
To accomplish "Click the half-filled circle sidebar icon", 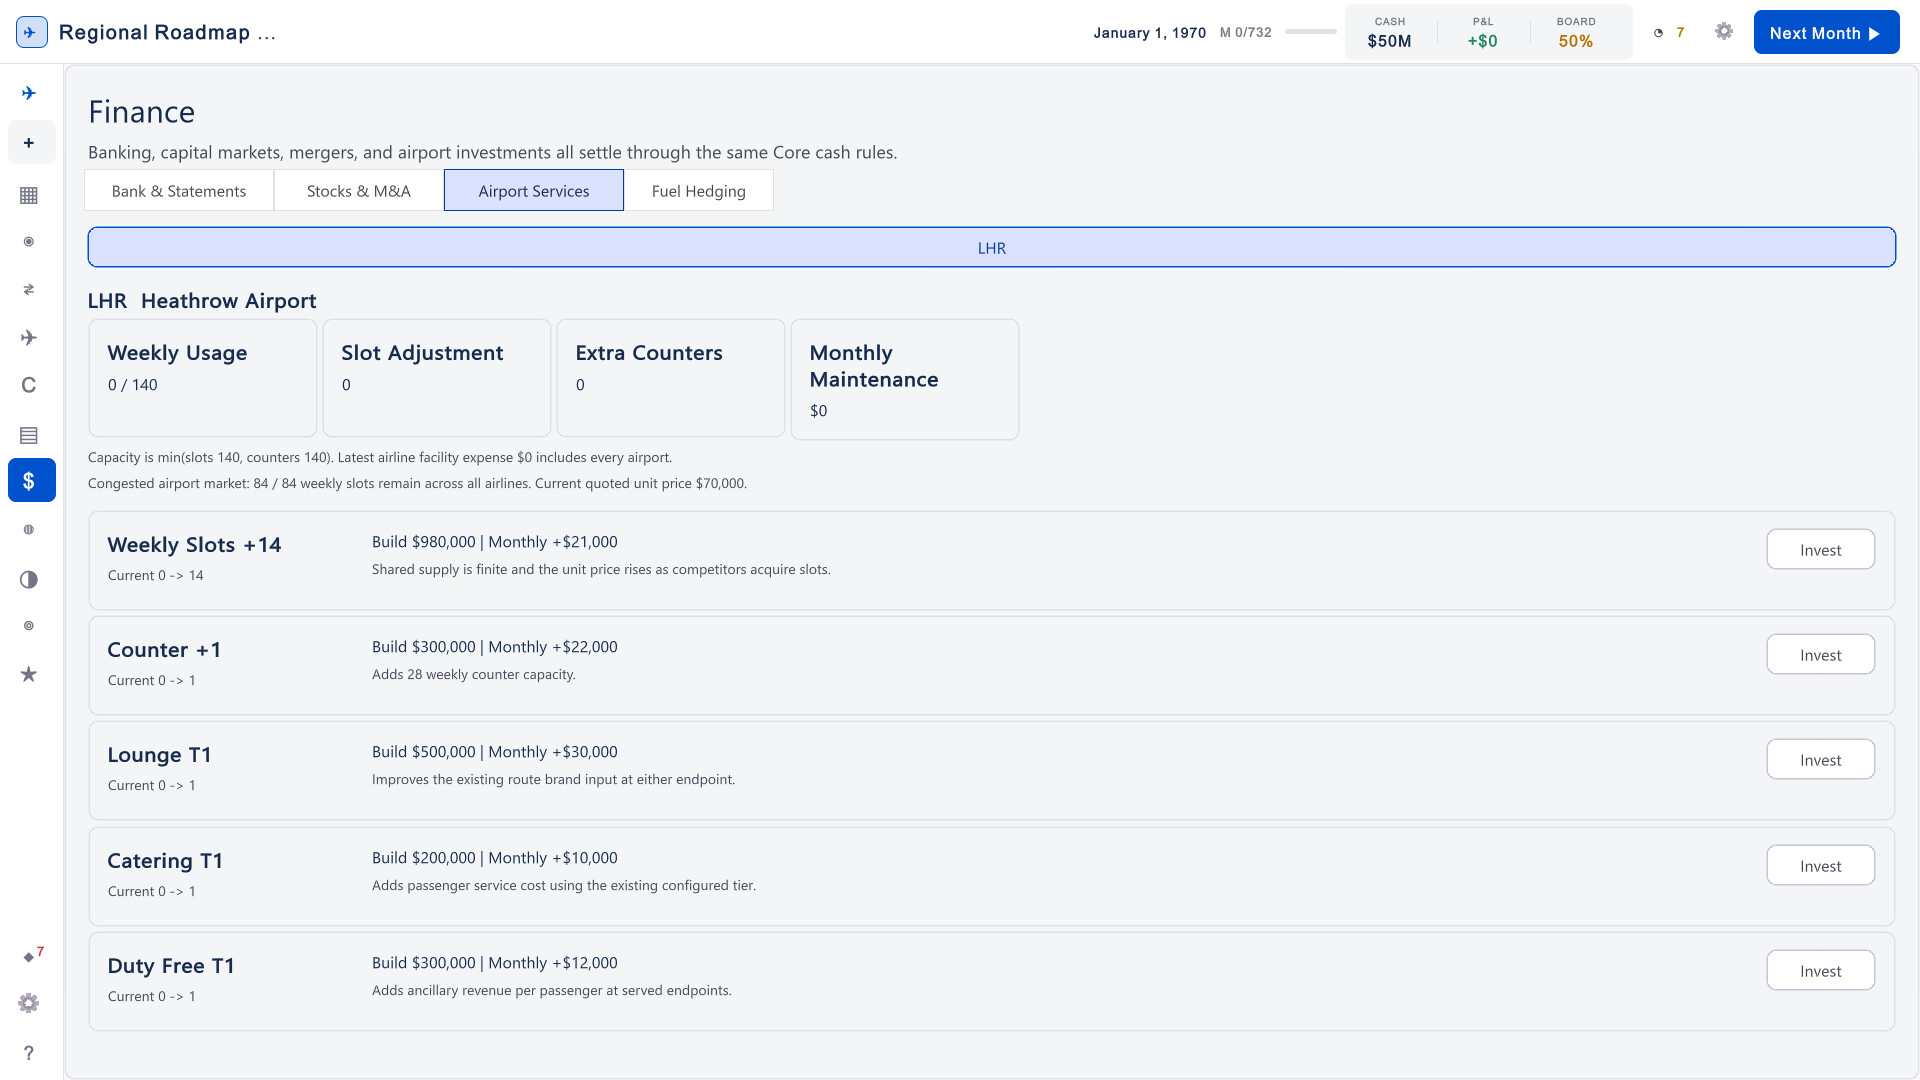I will pyautogui.click(x=29, y=579).
